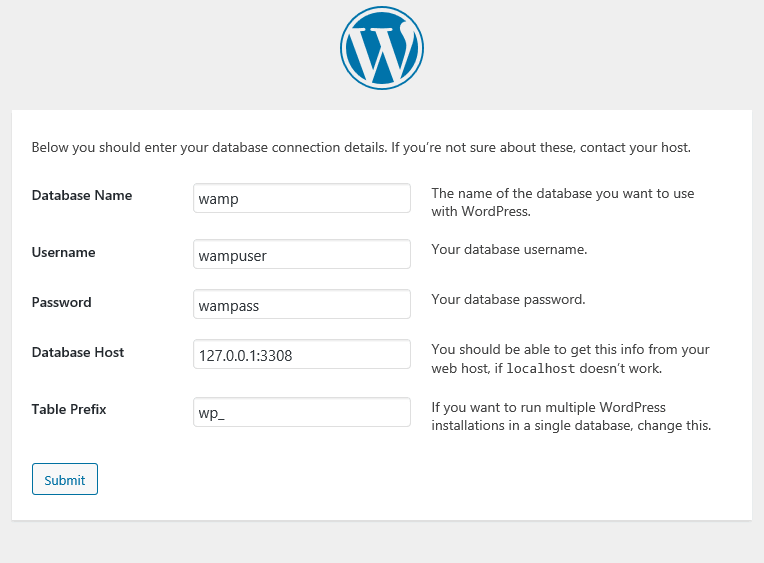
Task: Click into the Password field showing wampass
Action: coord(302,304)
